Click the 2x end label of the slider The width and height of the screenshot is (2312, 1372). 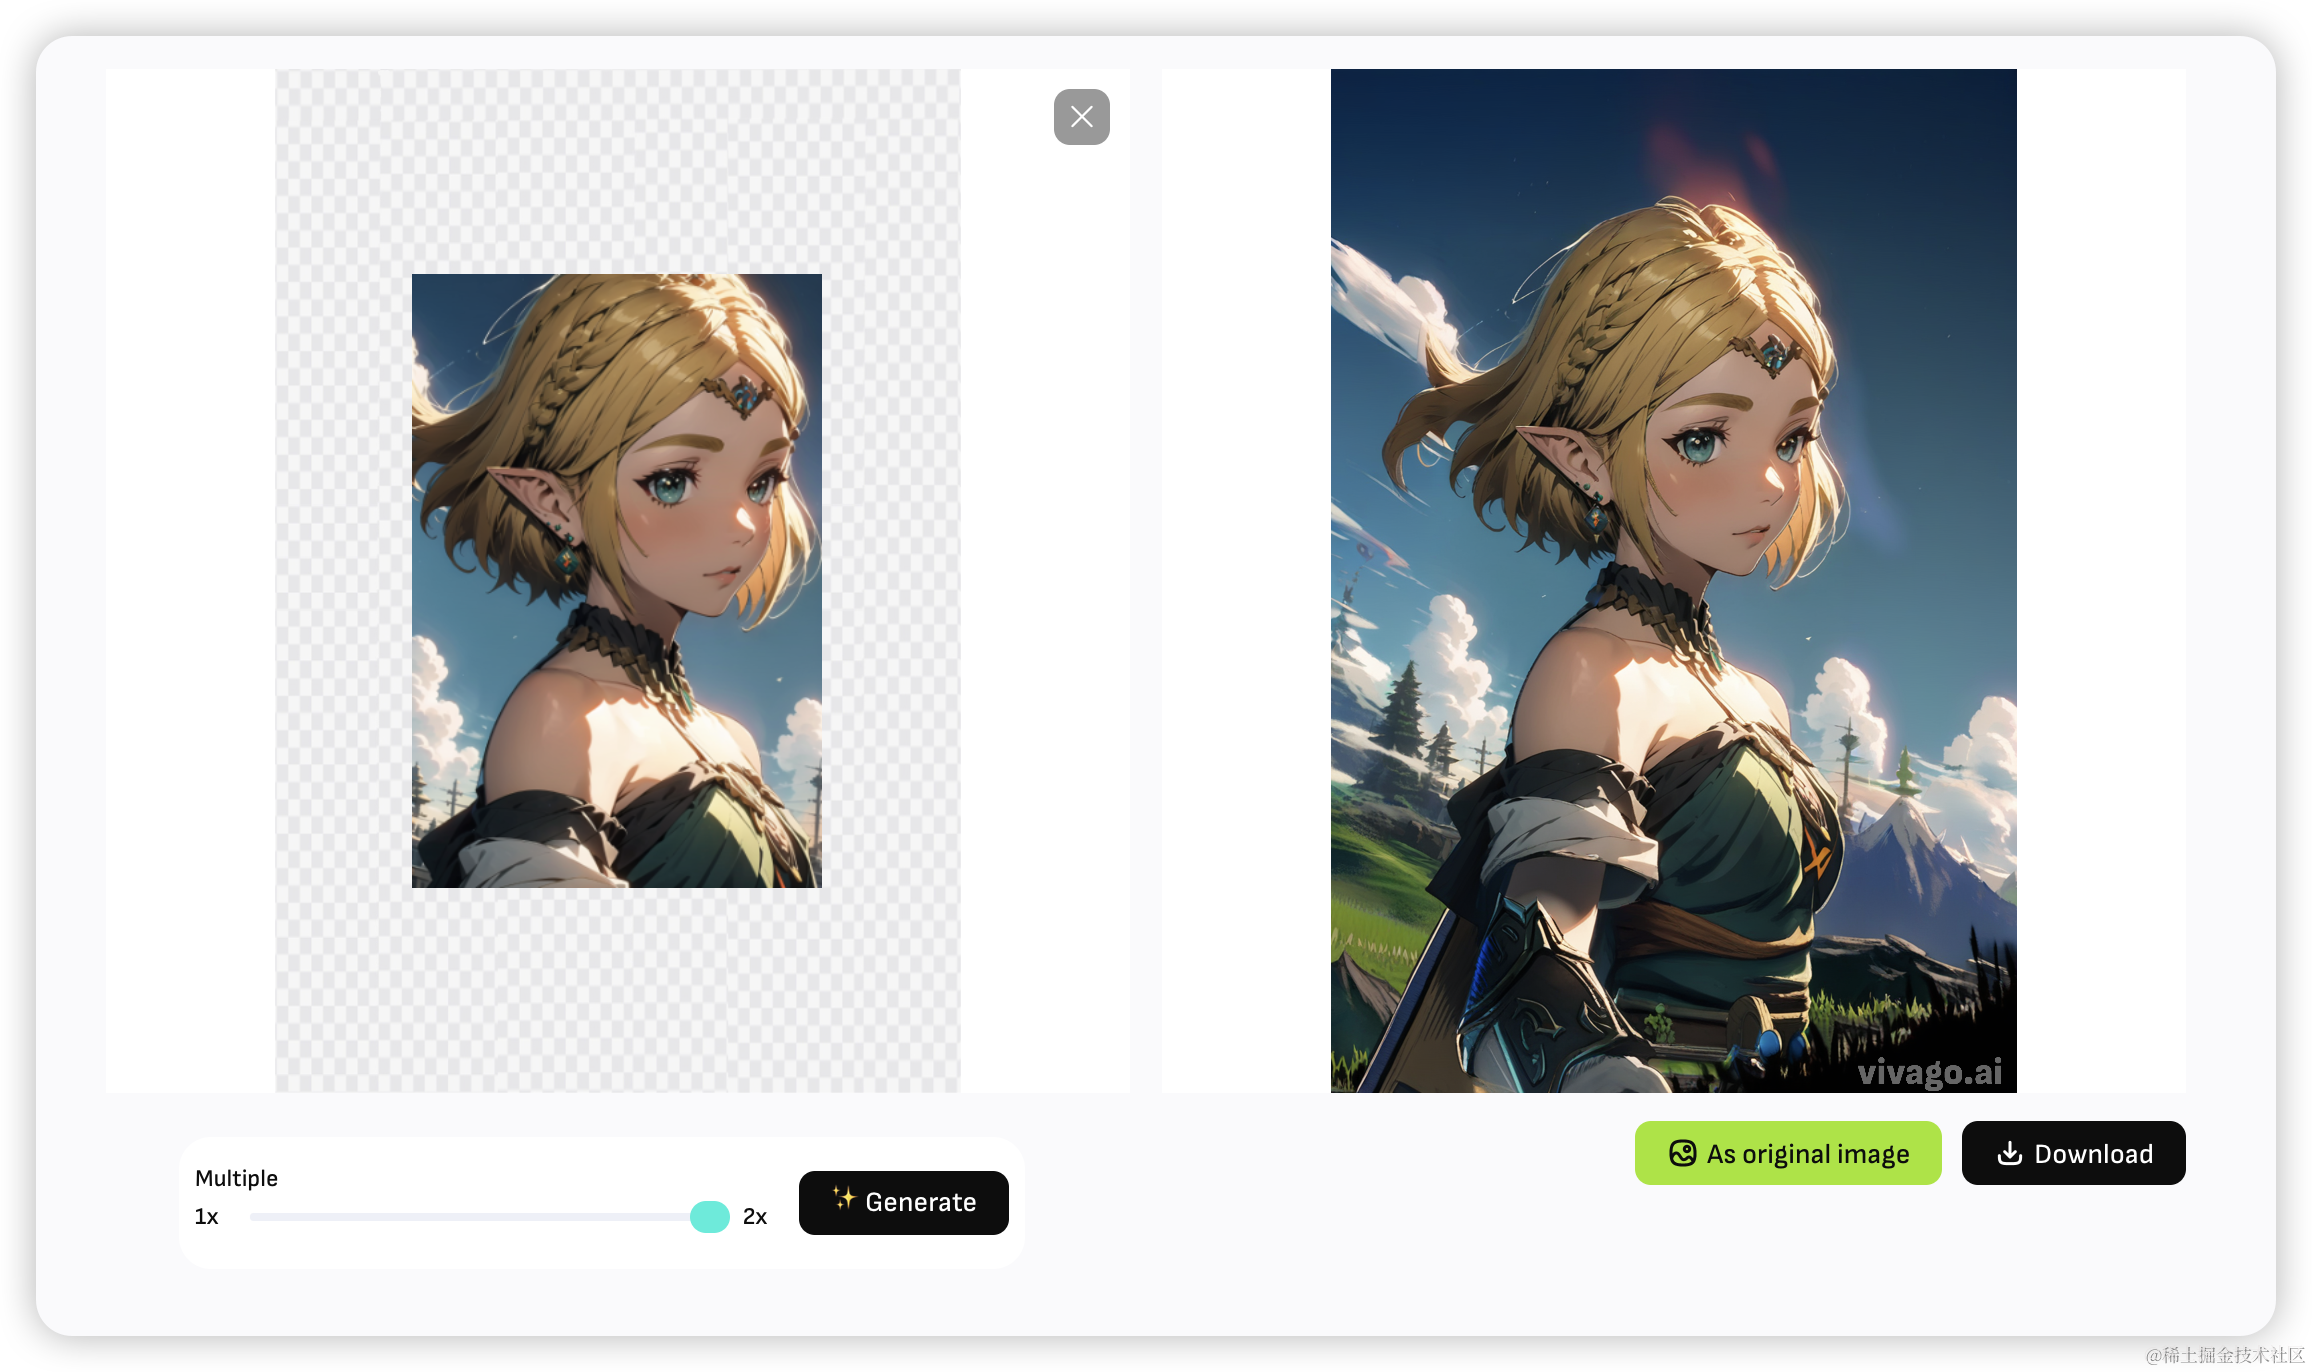pyautogui.click(x=755, y=1217)
